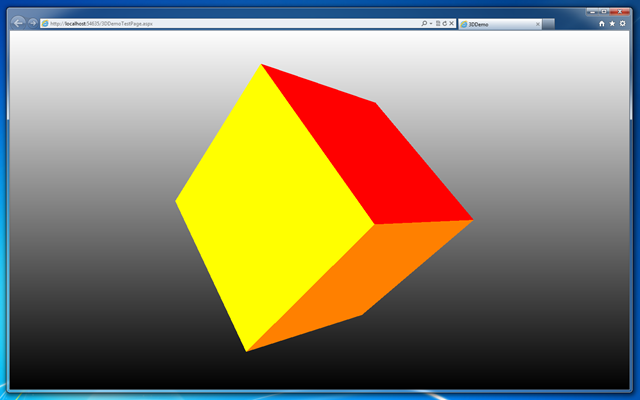This screenshot has width=640, height=400.
Task: Go to the home page with the Home icon
Action: (602, 24)
